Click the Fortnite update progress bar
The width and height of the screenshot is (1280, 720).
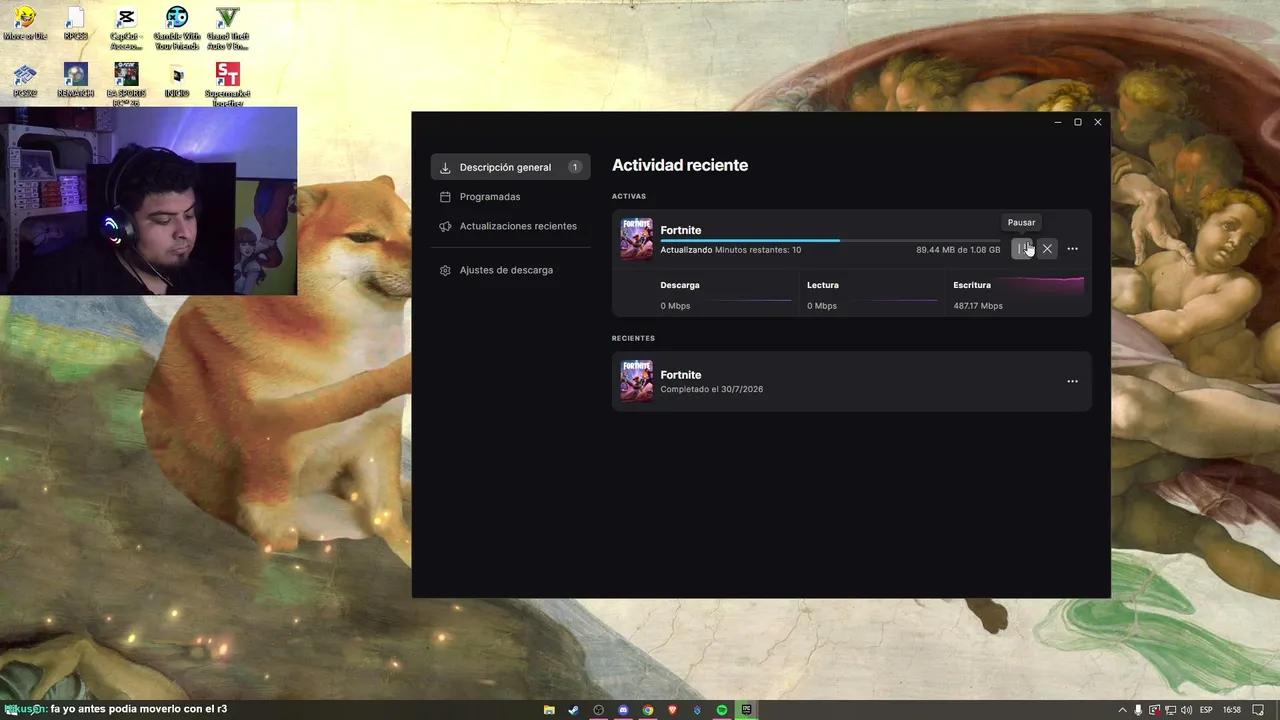point(830,240)
